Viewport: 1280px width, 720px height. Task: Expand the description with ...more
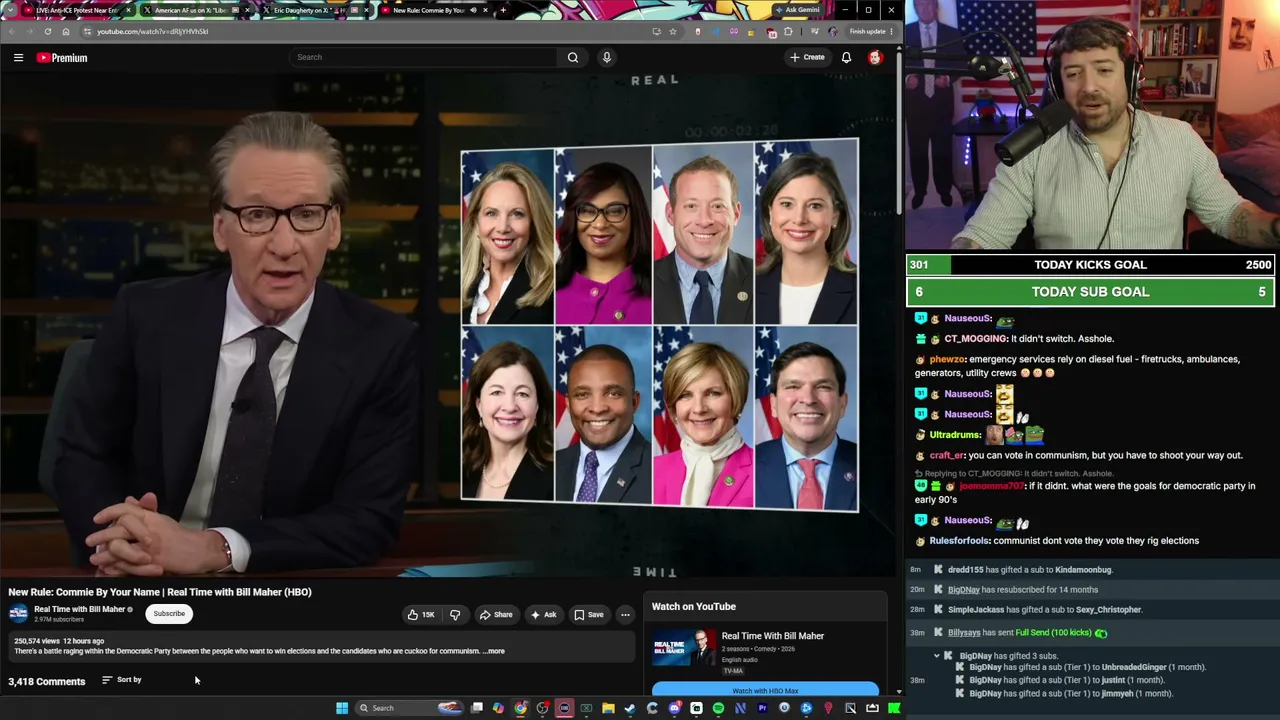pos(494,651)
